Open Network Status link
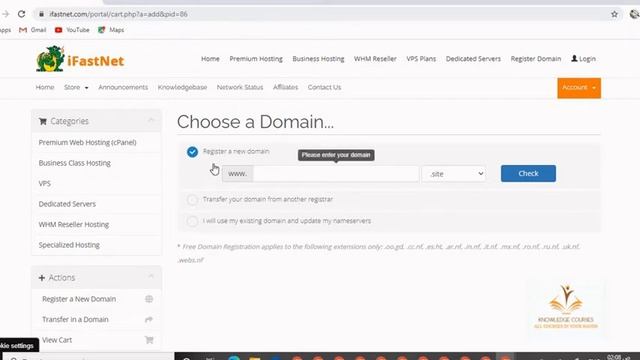 240,87
